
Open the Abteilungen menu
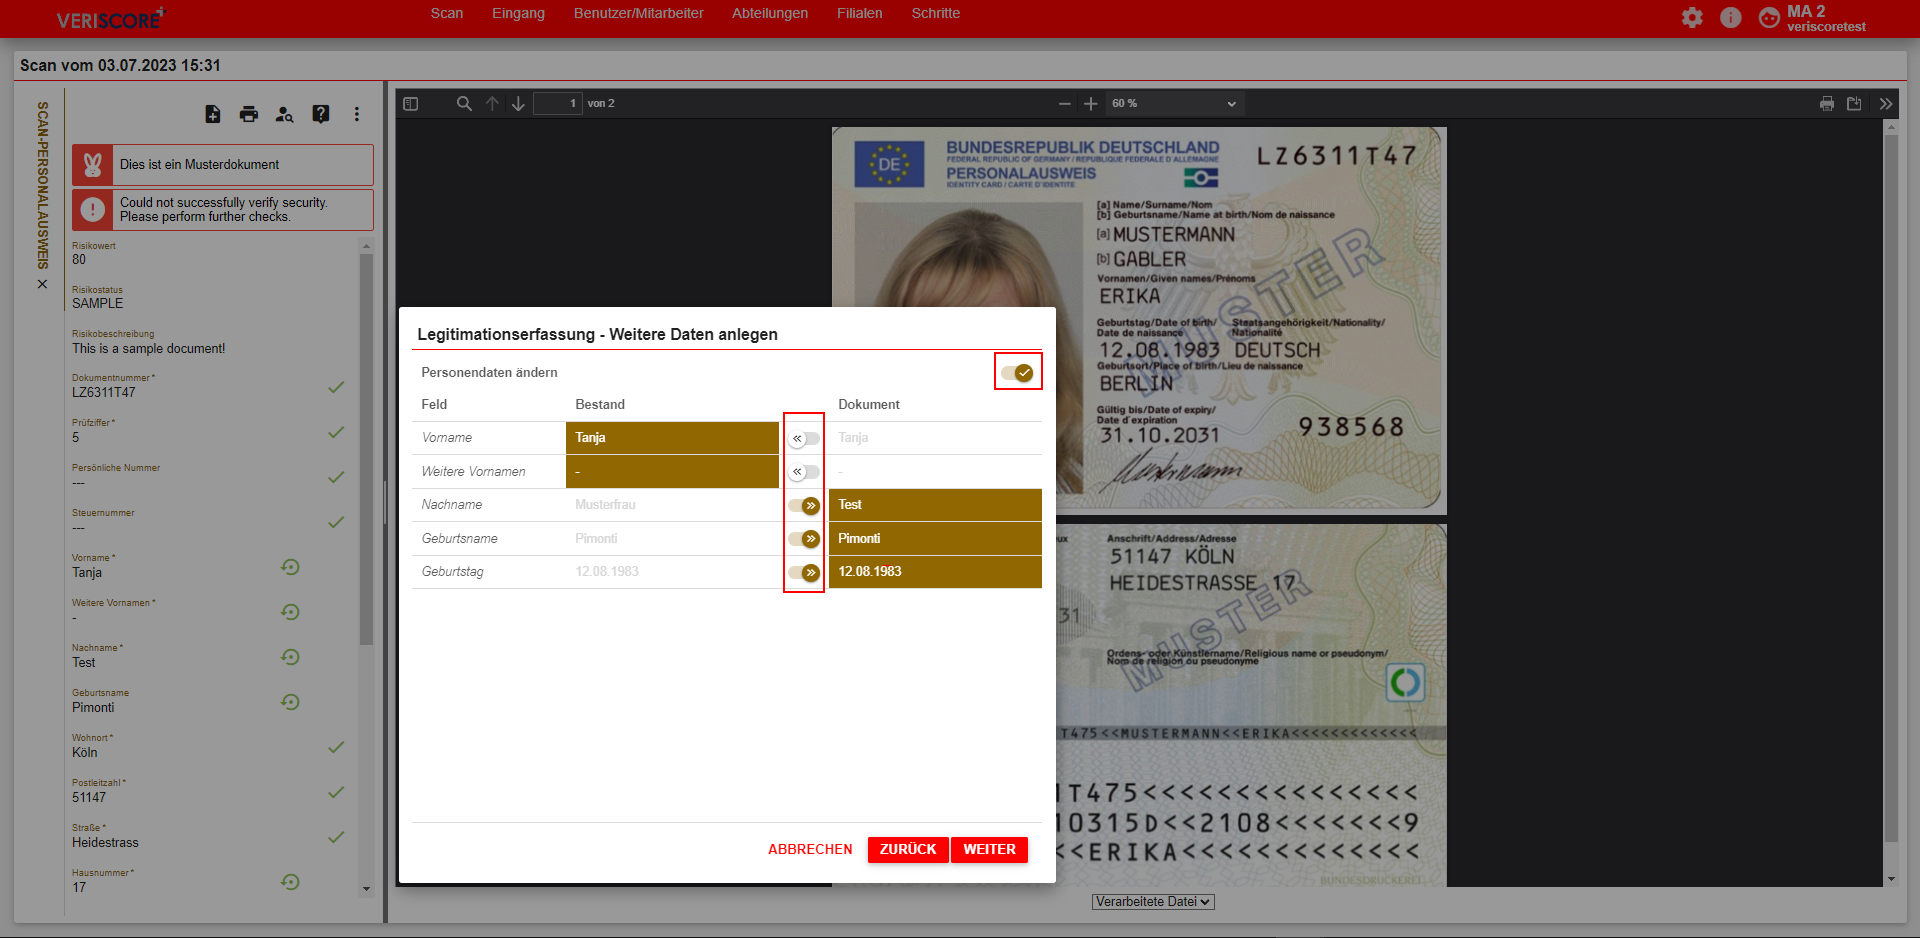[770, 13]
